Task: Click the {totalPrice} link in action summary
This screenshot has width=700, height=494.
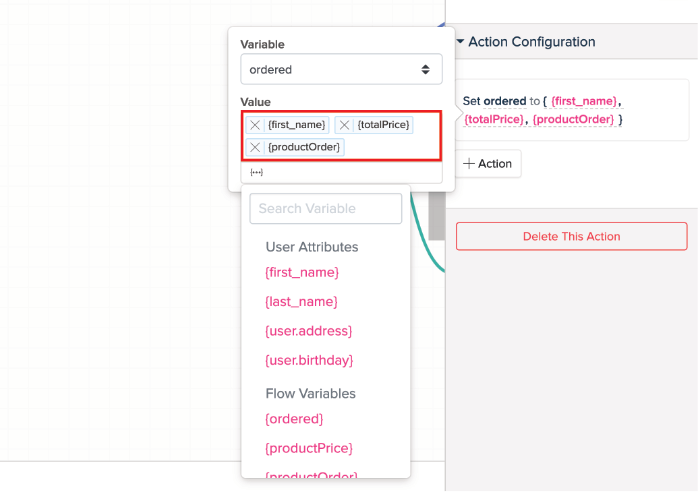Action: coord(494,120)
